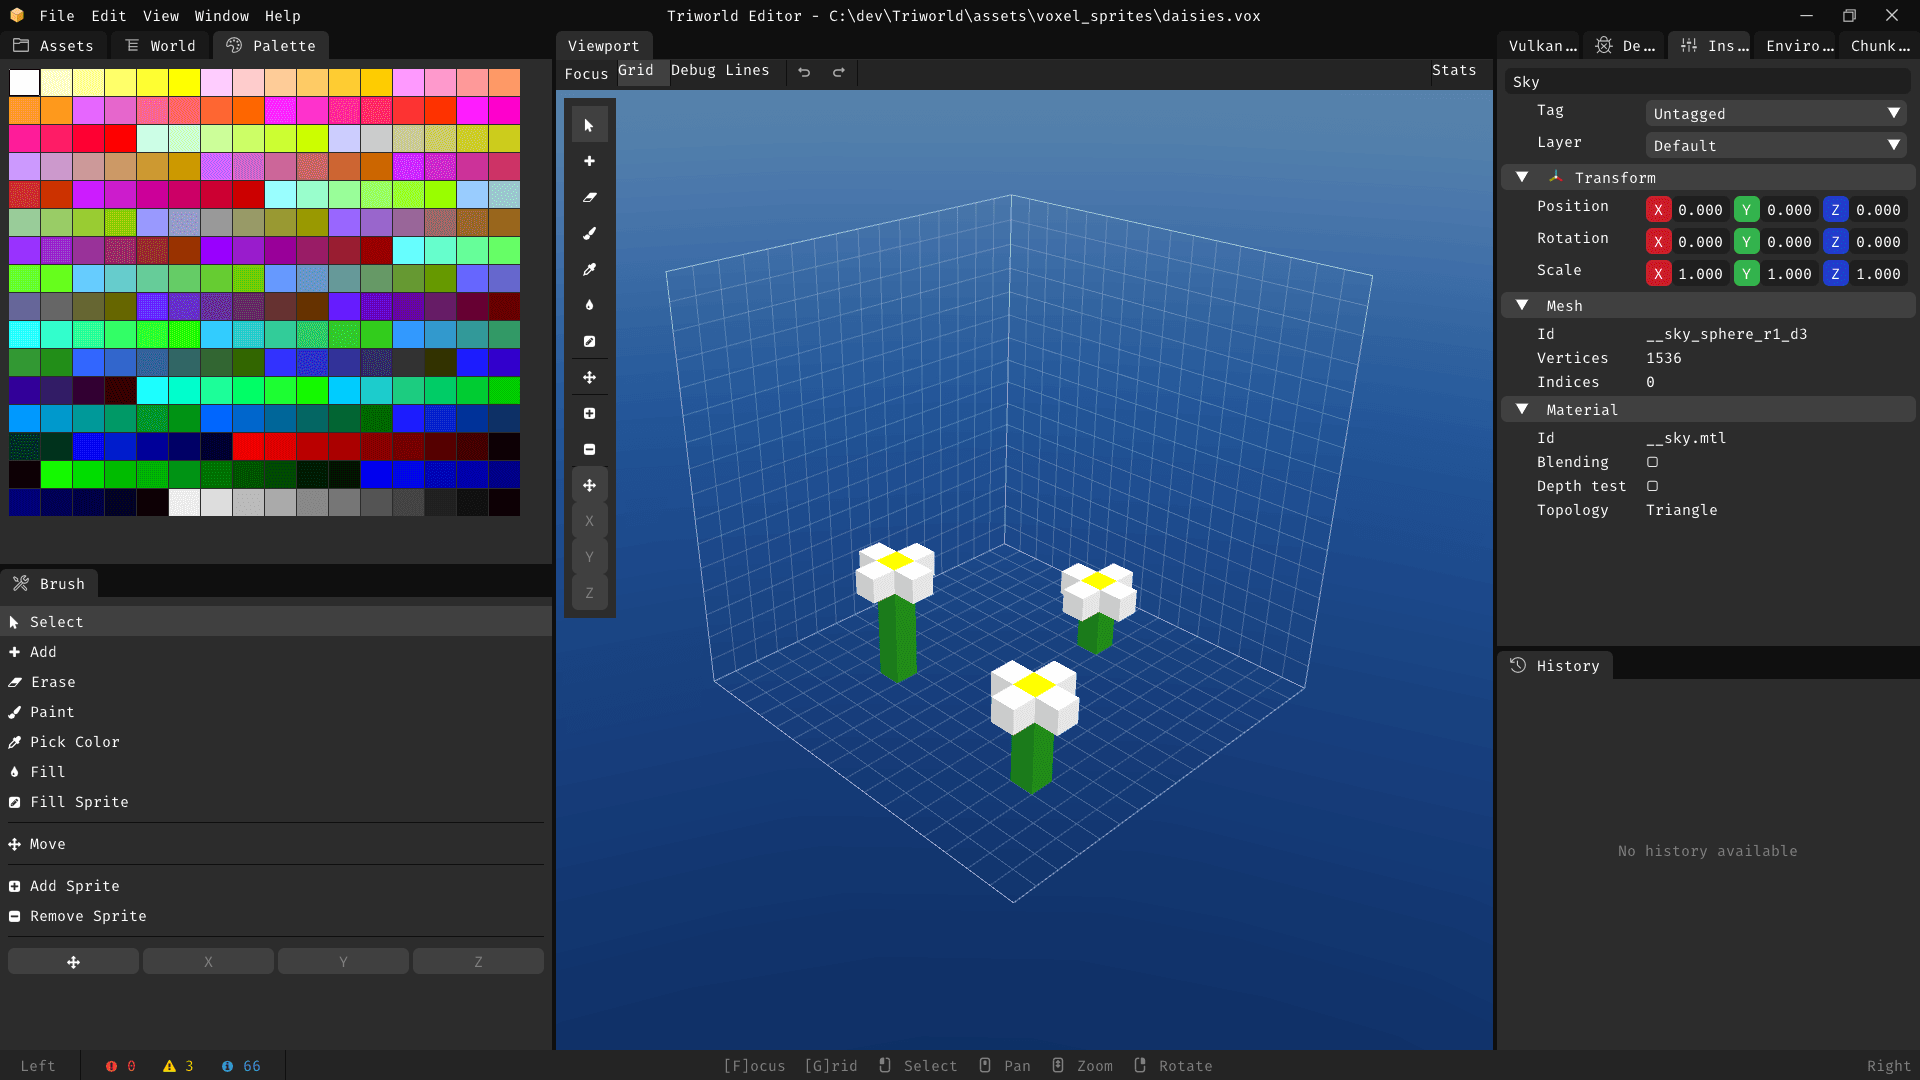Screen dimensions: 1920x1080
Task: Open the Window menu
Action: tap(221, 16)
